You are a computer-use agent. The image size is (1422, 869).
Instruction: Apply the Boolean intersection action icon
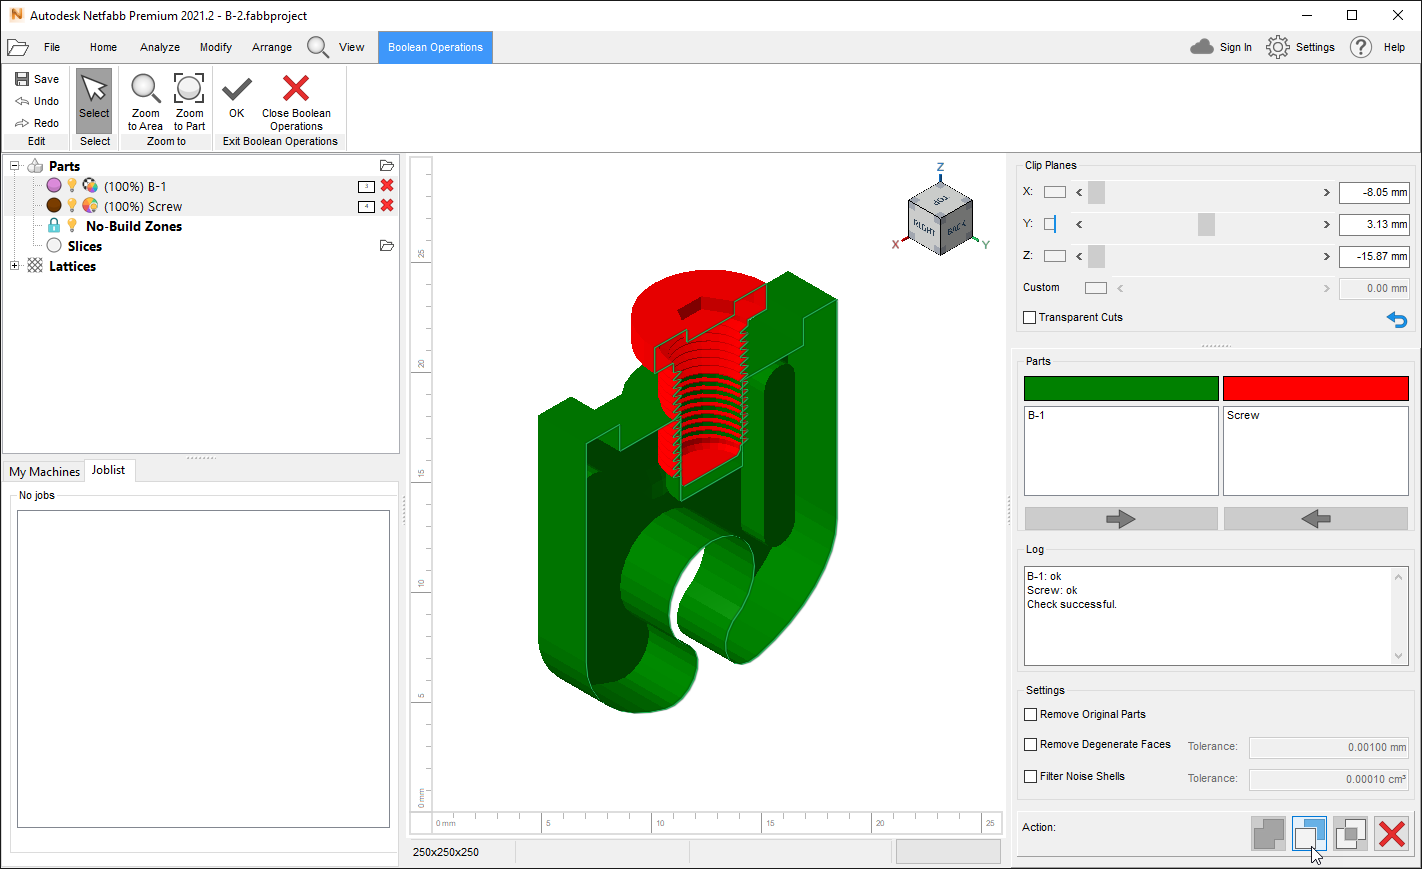[1350, 834]
